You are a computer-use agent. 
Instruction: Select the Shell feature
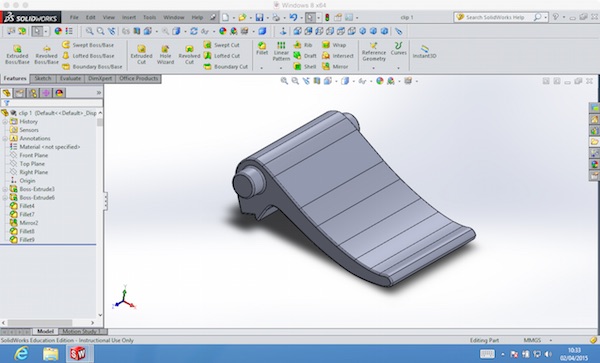coord(305,67)
